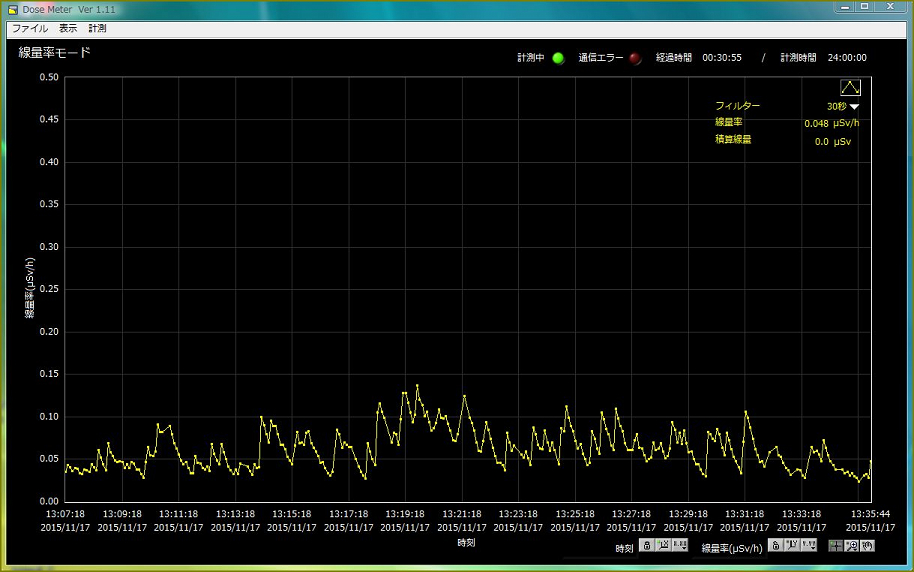Click the Dose Meter title bar icon

13,9
